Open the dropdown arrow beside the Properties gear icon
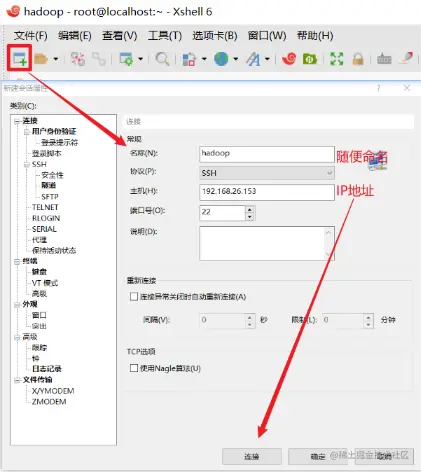The image size is (421, 472). (140, 59)
